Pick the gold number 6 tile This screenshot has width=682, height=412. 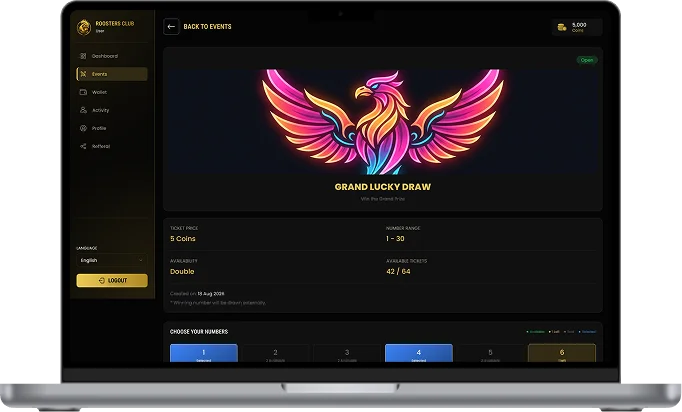click(x=562, y=353)
